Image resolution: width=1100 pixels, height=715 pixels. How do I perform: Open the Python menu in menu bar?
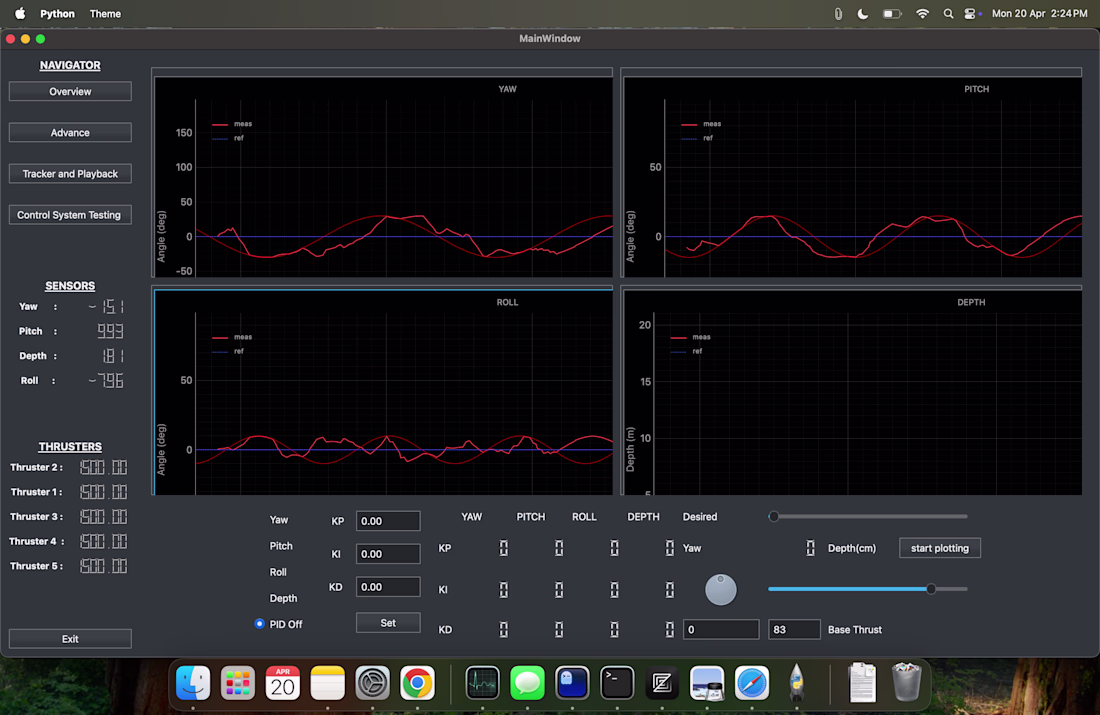pos(57,14)
